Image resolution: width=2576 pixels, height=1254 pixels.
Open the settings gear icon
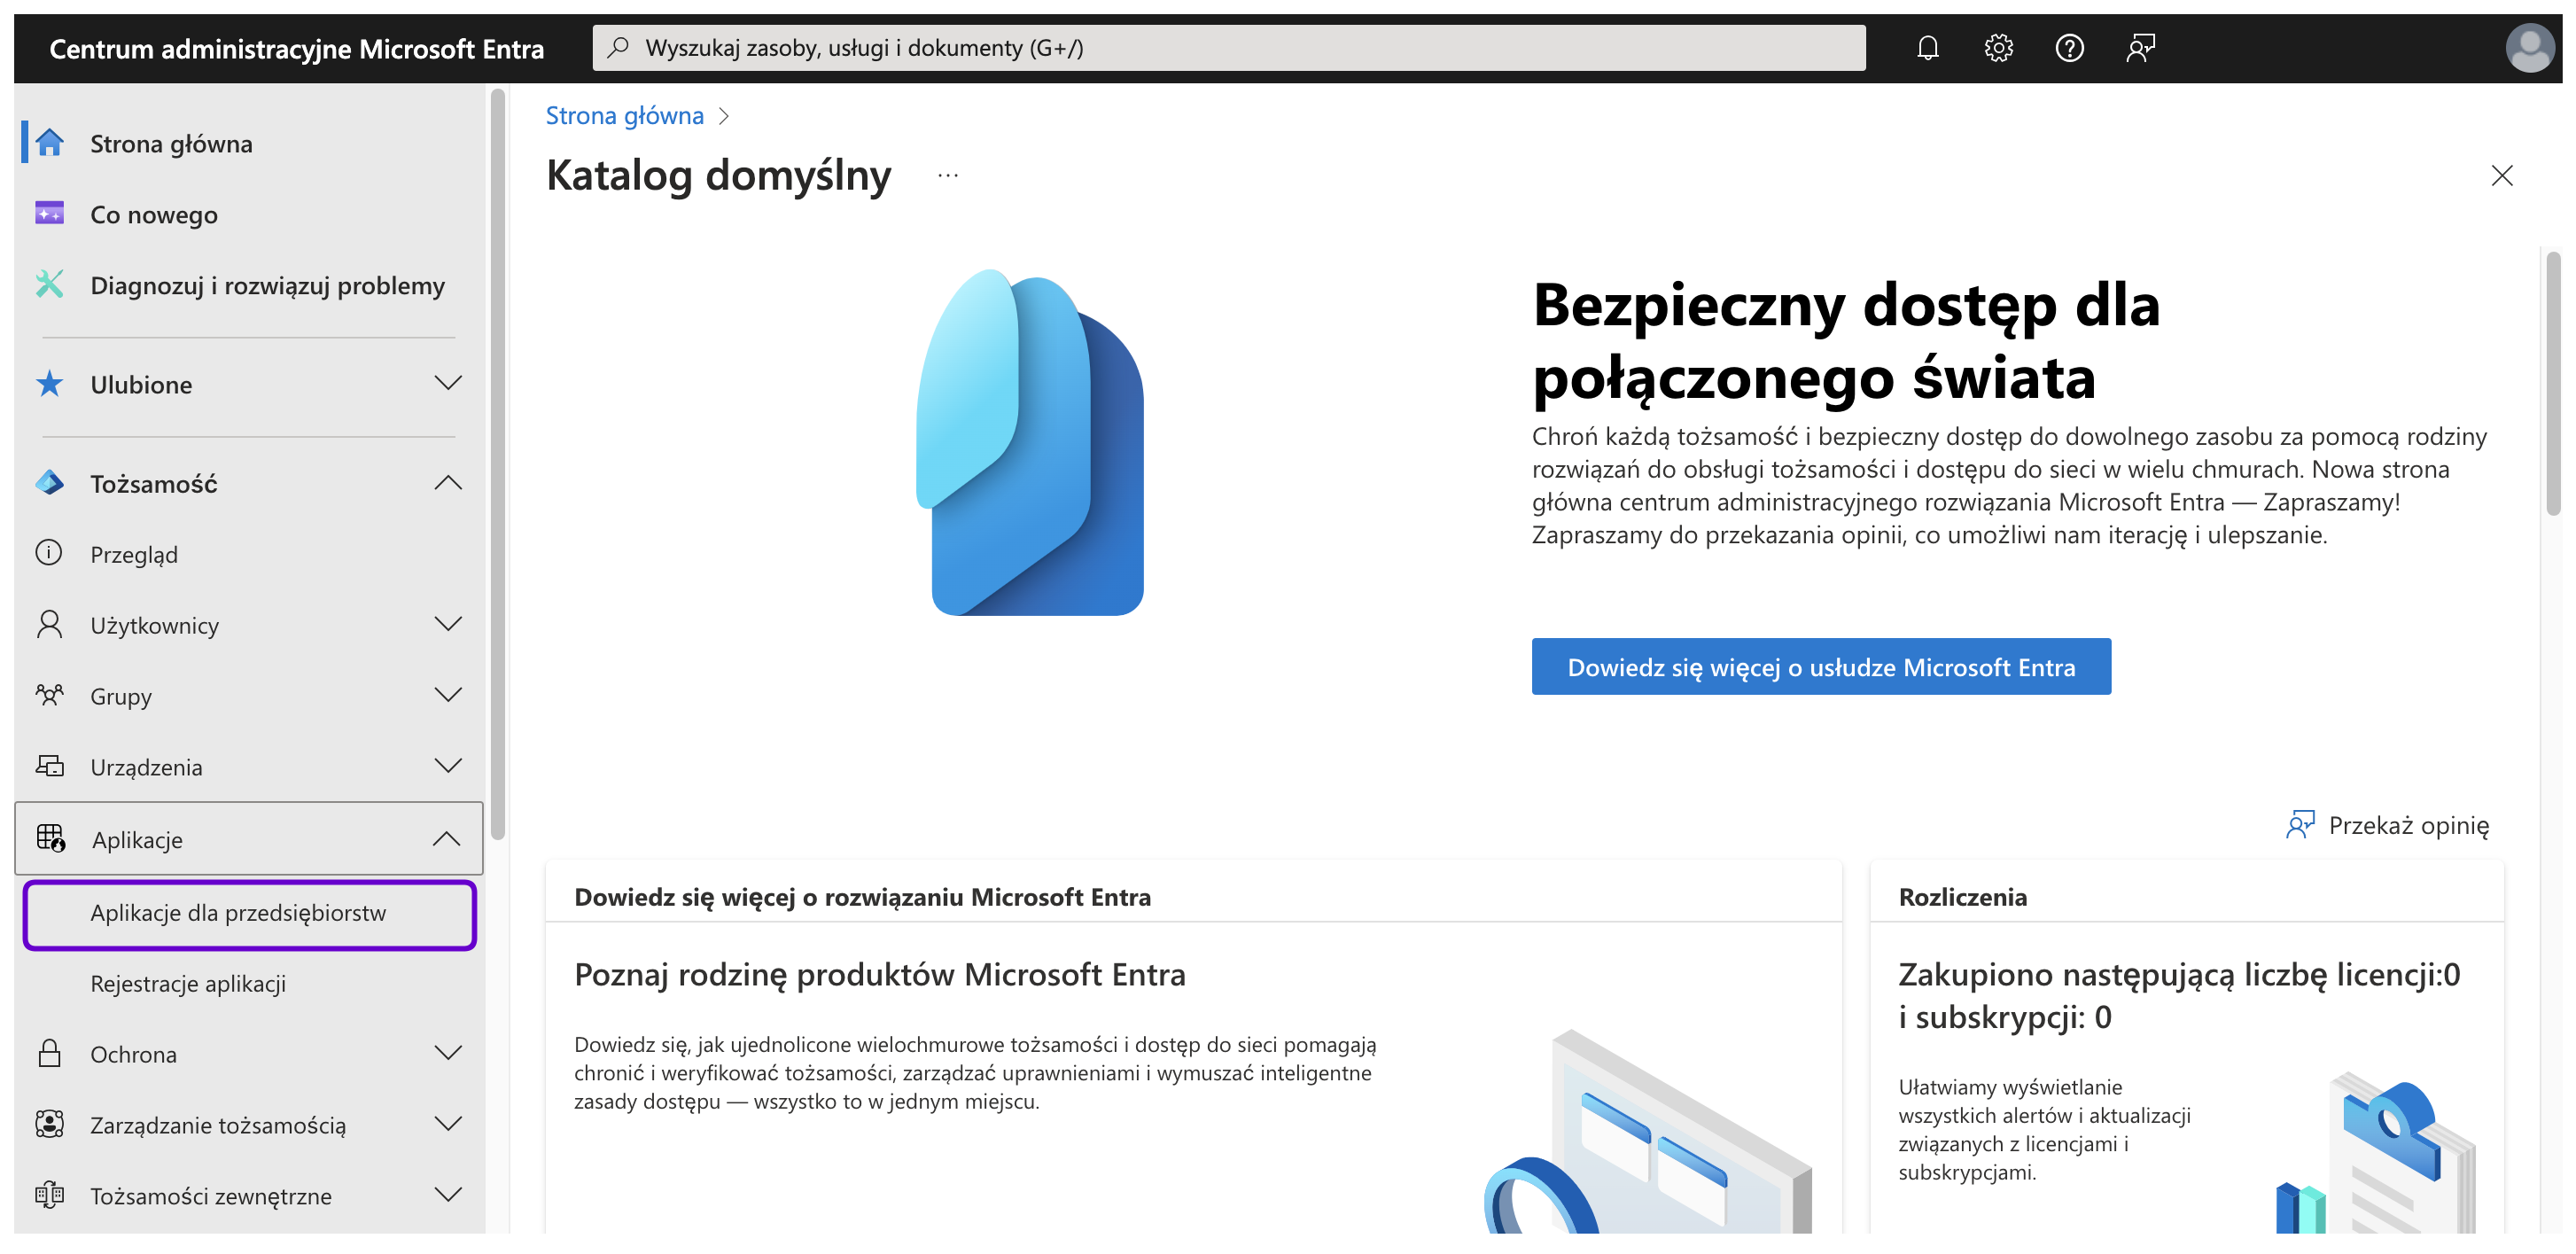click(x=1998, y=48)
